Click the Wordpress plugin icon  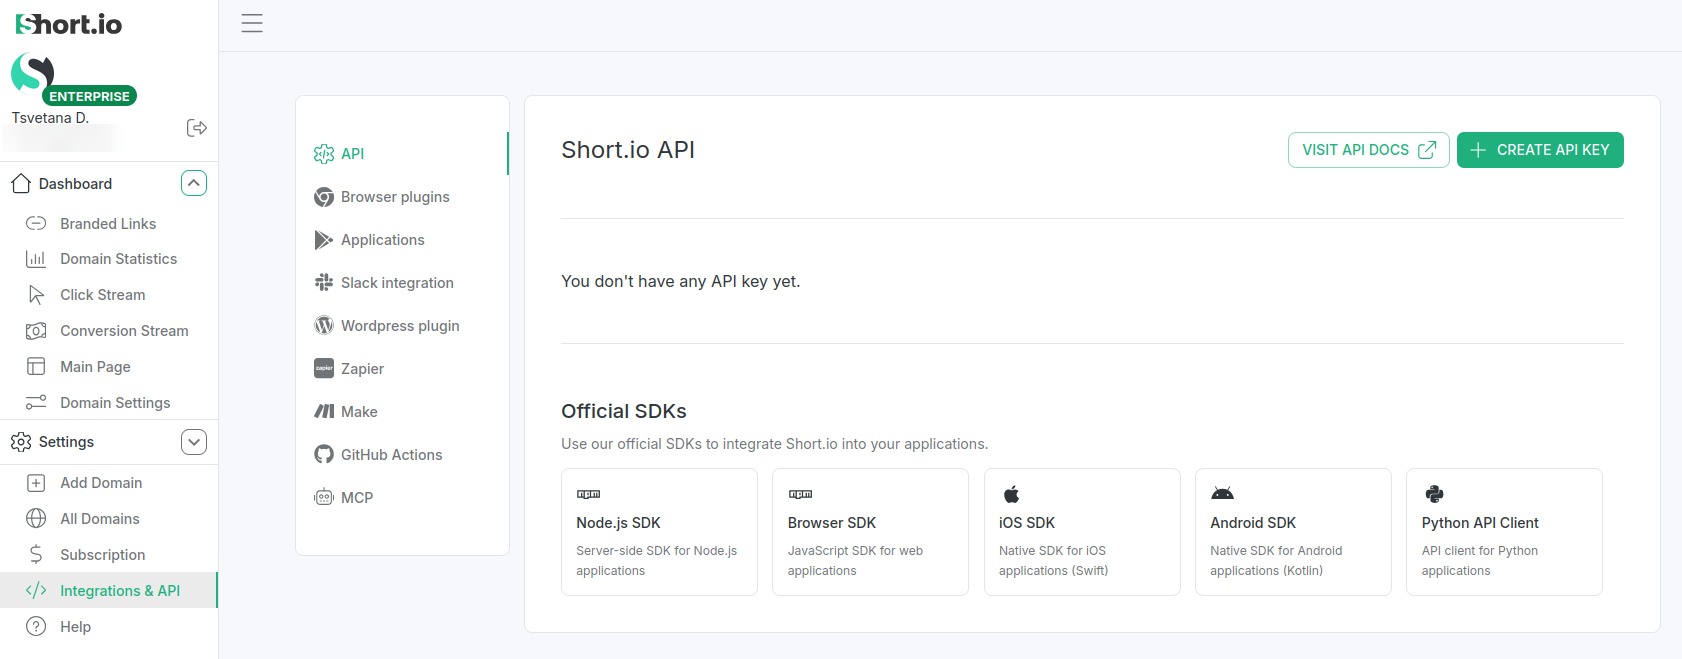[324, 326]
